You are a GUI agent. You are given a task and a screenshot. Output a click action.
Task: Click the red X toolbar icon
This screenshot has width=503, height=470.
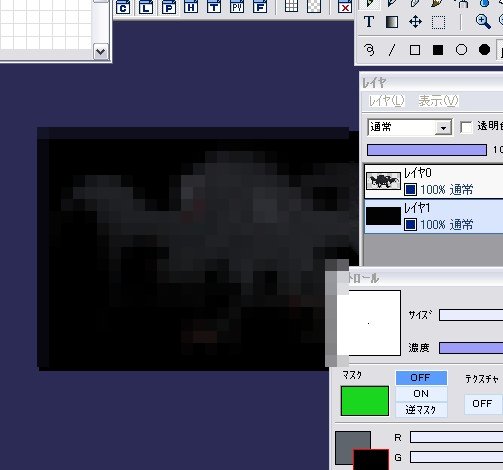pyautogui.click(x=345, y=6)
